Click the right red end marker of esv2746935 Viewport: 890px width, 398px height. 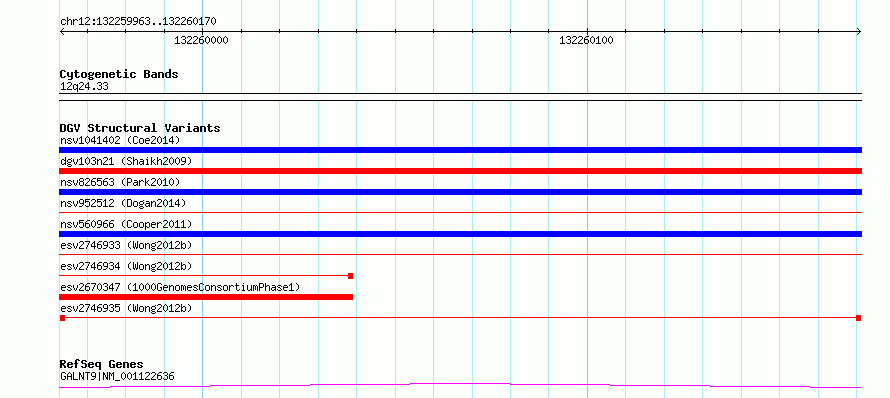(859, 318)
